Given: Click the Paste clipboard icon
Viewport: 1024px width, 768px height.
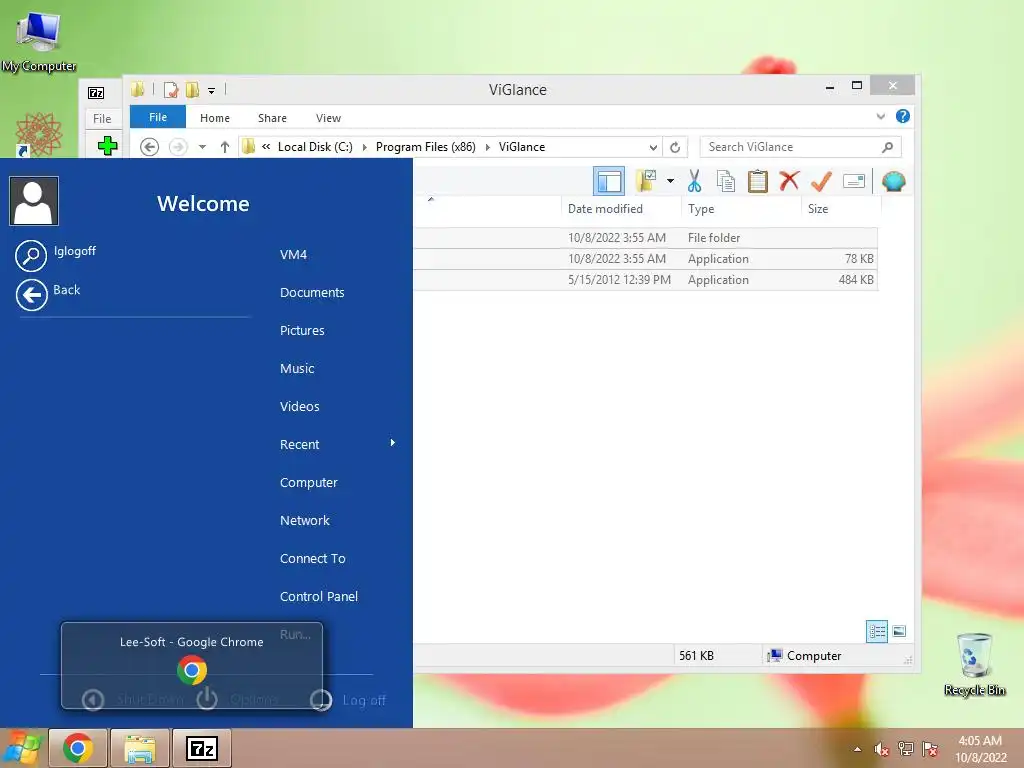Looking at the screenshot, I should coord(758,181).
